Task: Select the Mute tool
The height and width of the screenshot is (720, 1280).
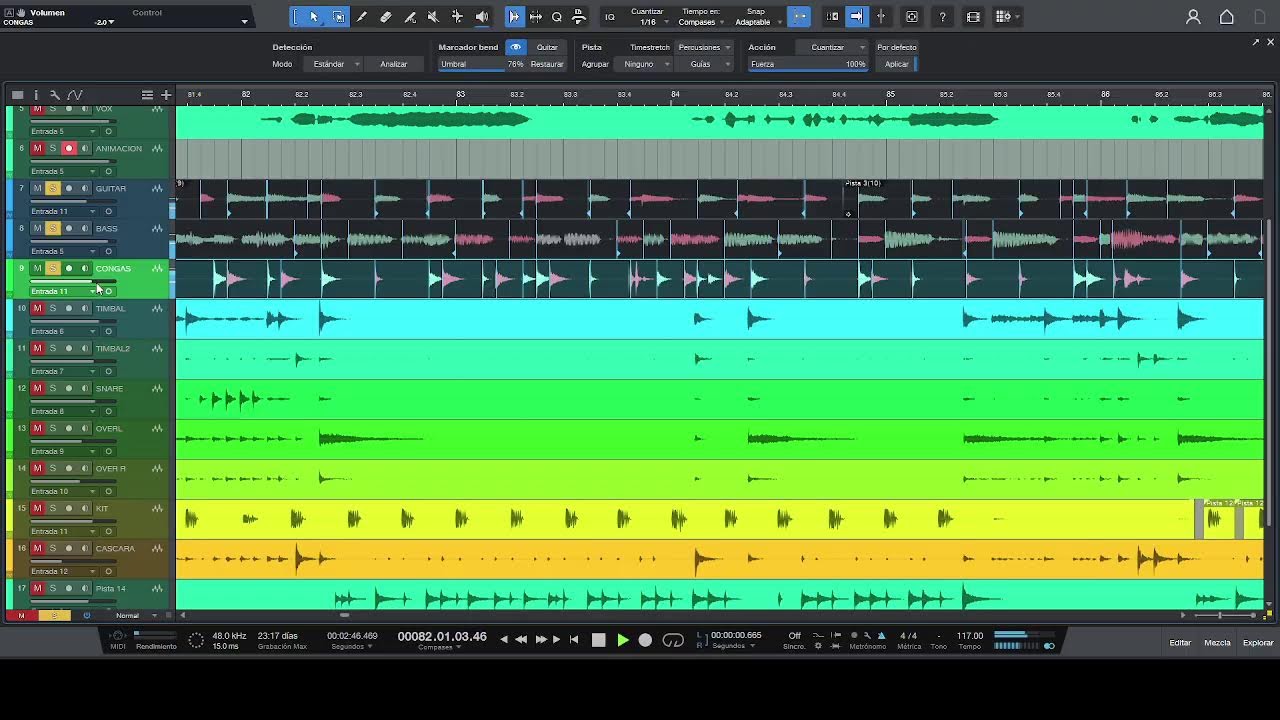Action: click(x=433, y=17)
